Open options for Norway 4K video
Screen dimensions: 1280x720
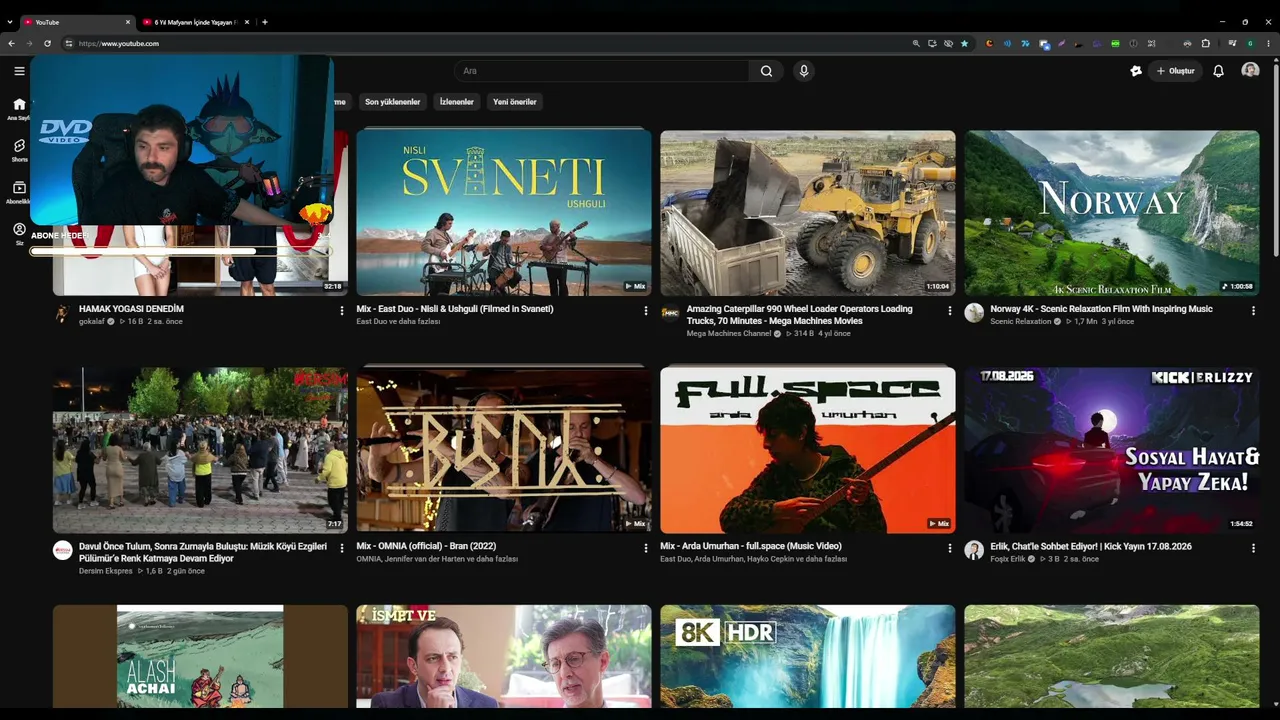[1253, 311]
